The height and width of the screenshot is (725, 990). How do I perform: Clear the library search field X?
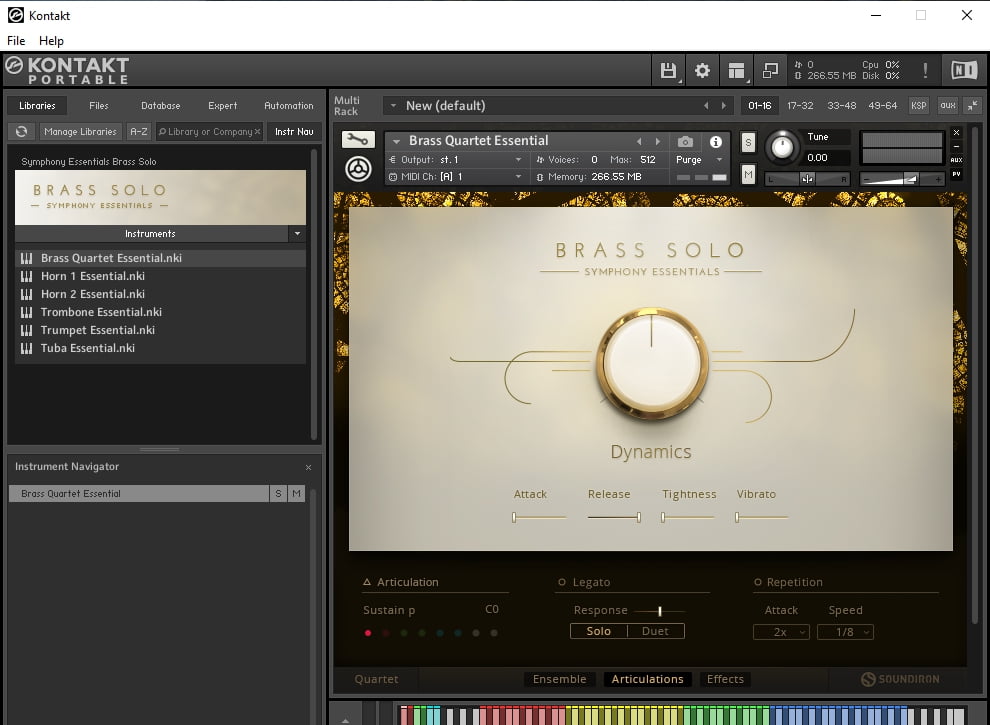[257, 131]
